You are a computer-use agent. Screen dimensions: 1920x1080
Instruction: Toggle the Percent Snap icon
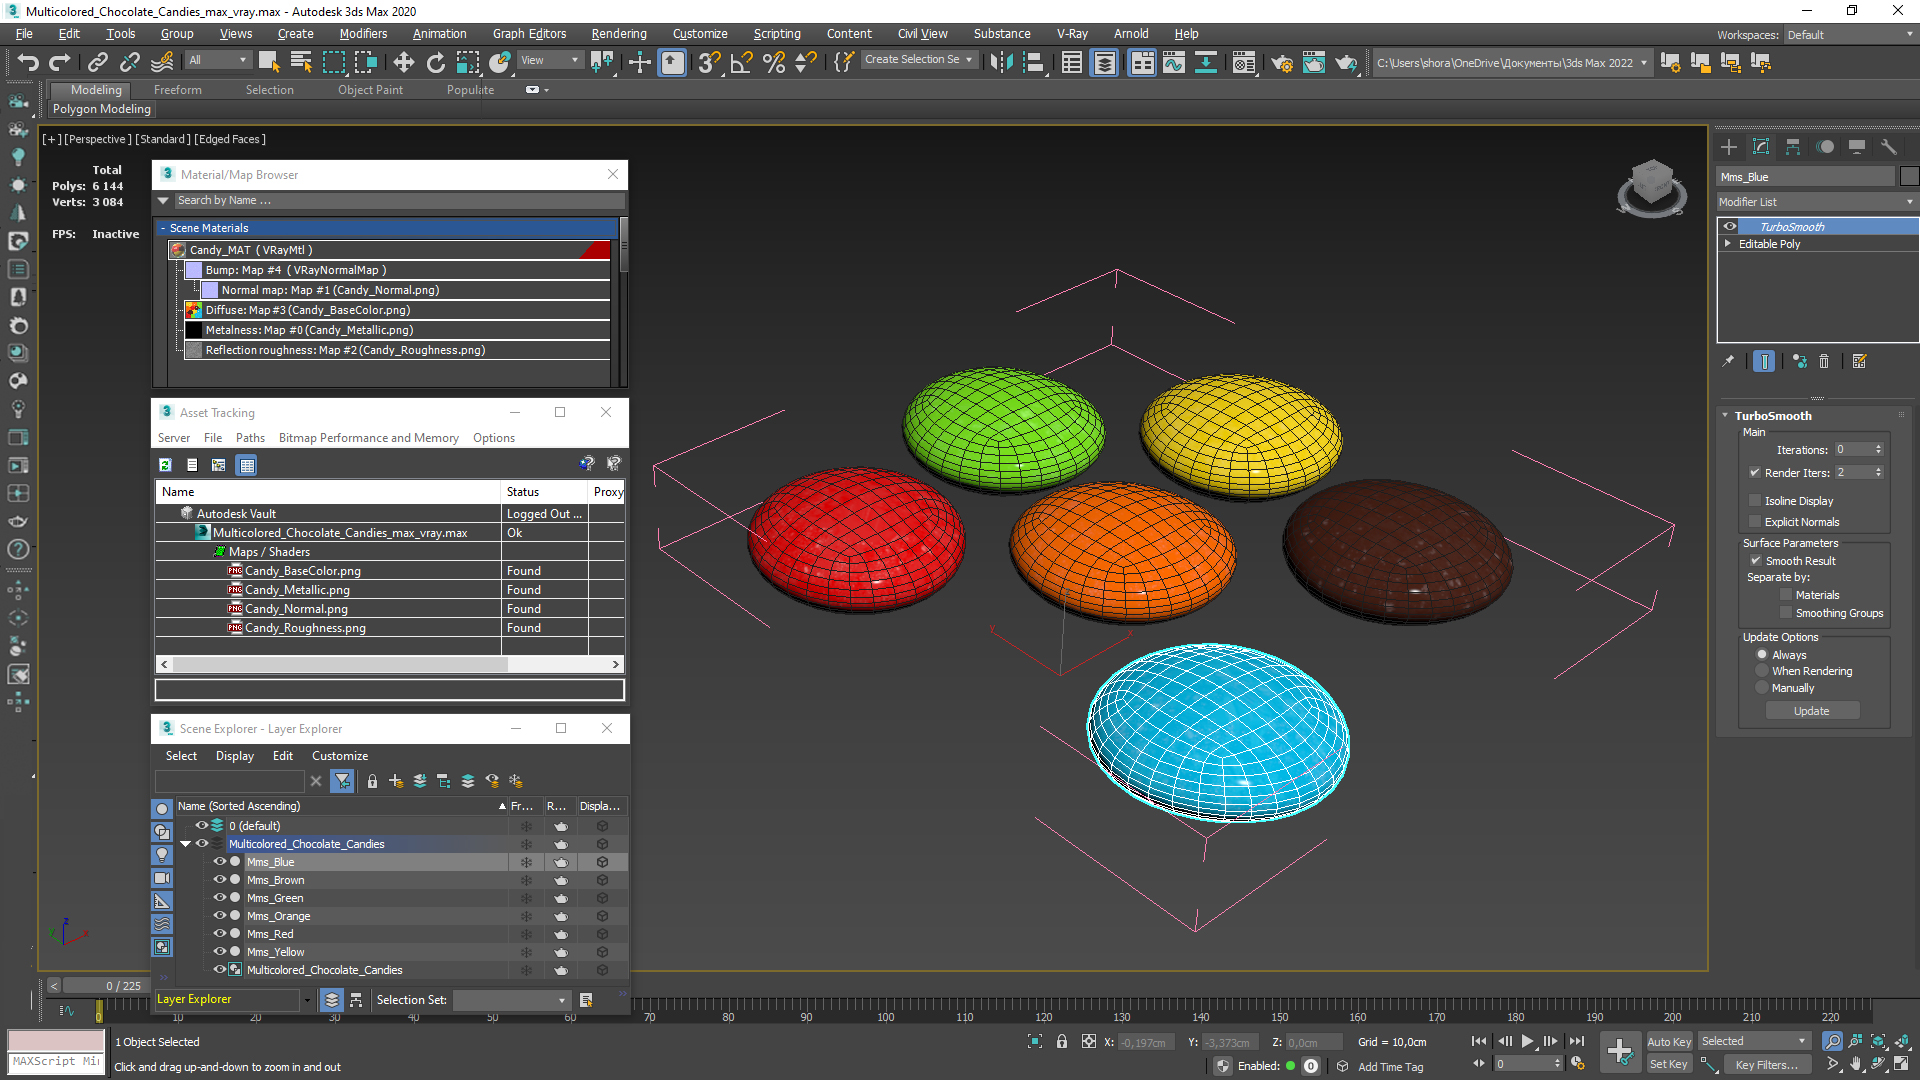point(773,63)
